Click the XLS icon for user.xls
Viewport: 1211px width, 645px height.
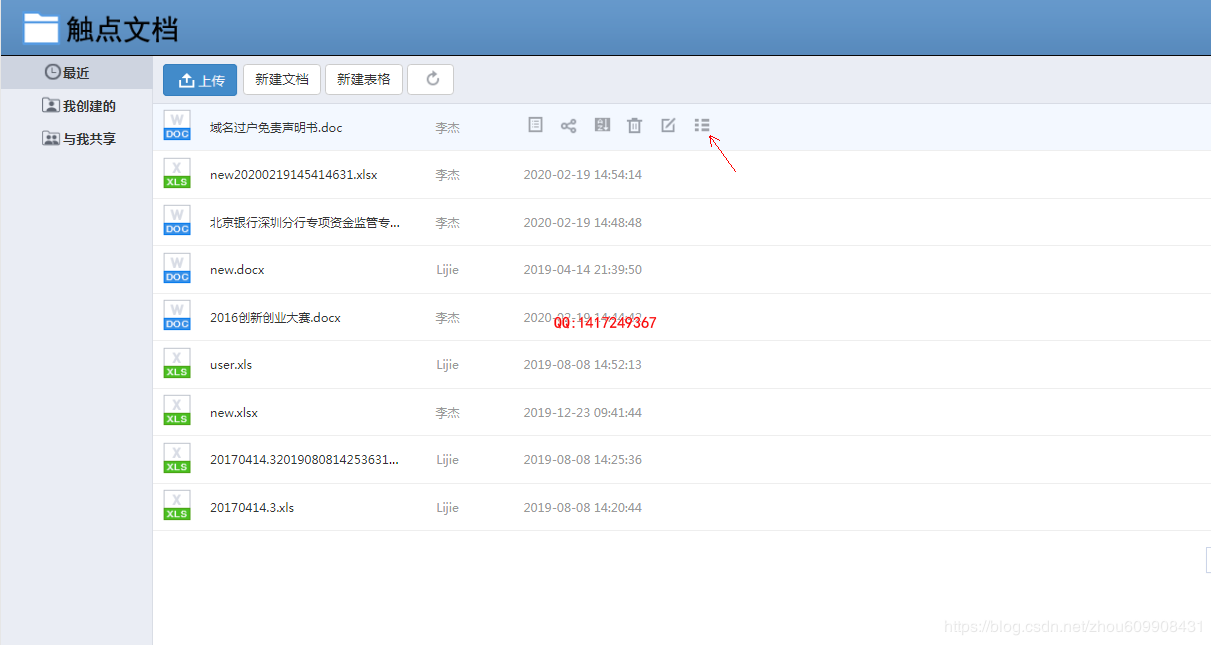[x=177, y=364]
